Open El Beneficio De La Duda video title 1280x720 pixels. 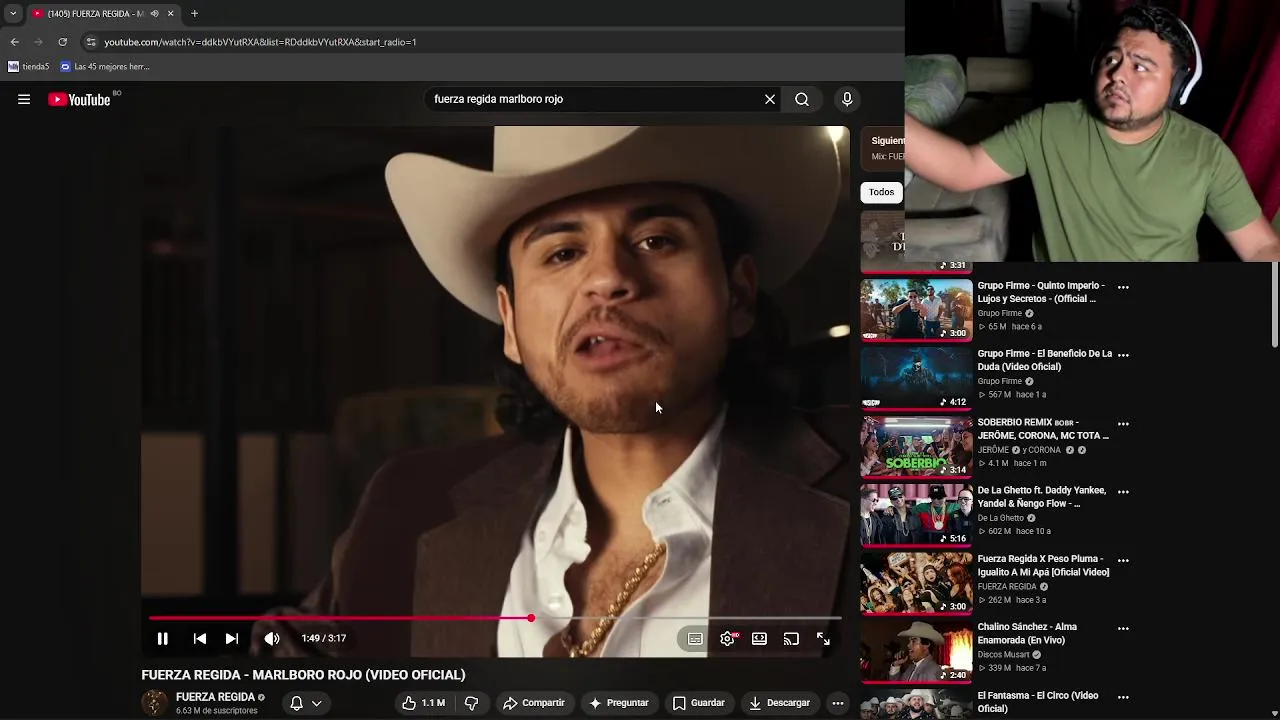pos(1044,360)
